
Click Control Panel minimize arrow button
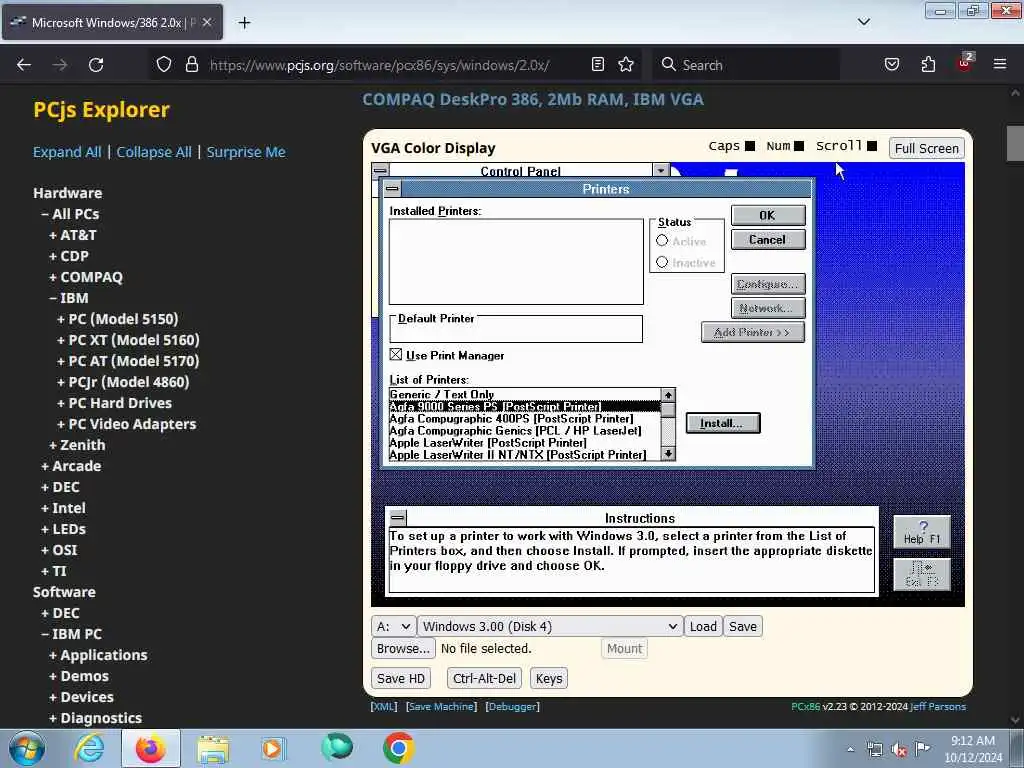[x=661, y=170]
